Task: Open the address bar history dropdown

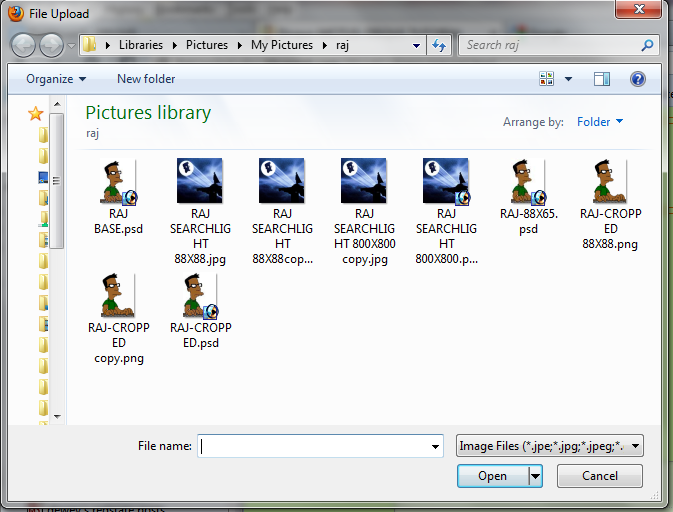Action: point(416,45)
